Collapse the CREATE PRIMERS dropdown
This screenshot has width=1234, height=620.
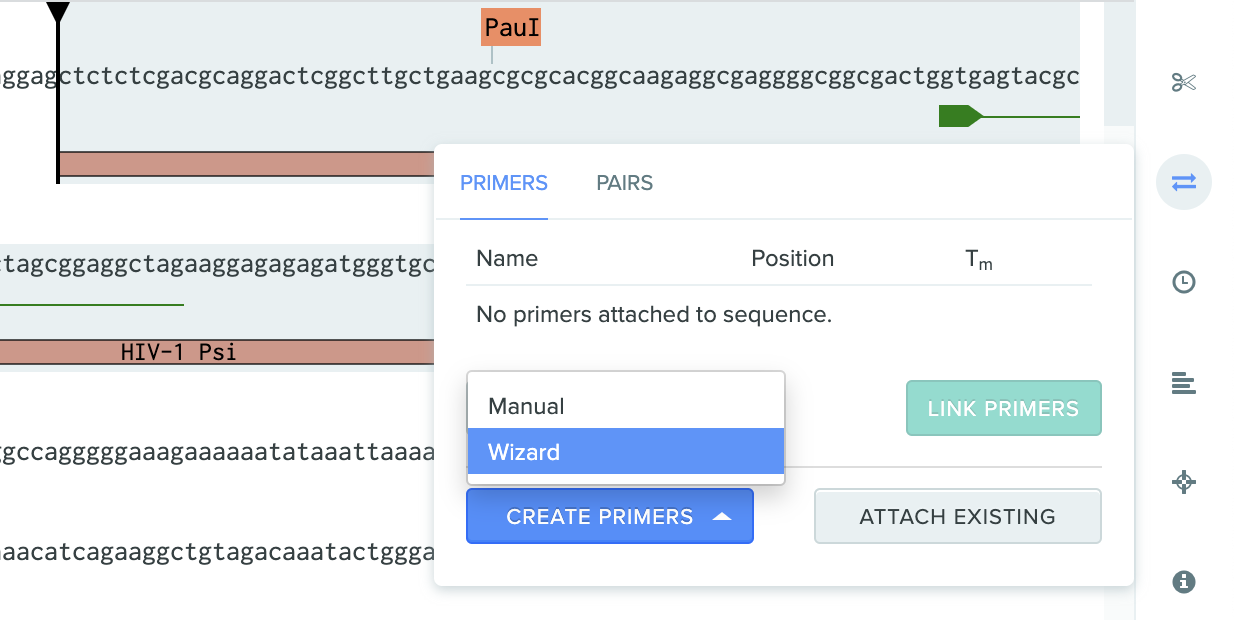pos(610,516)
